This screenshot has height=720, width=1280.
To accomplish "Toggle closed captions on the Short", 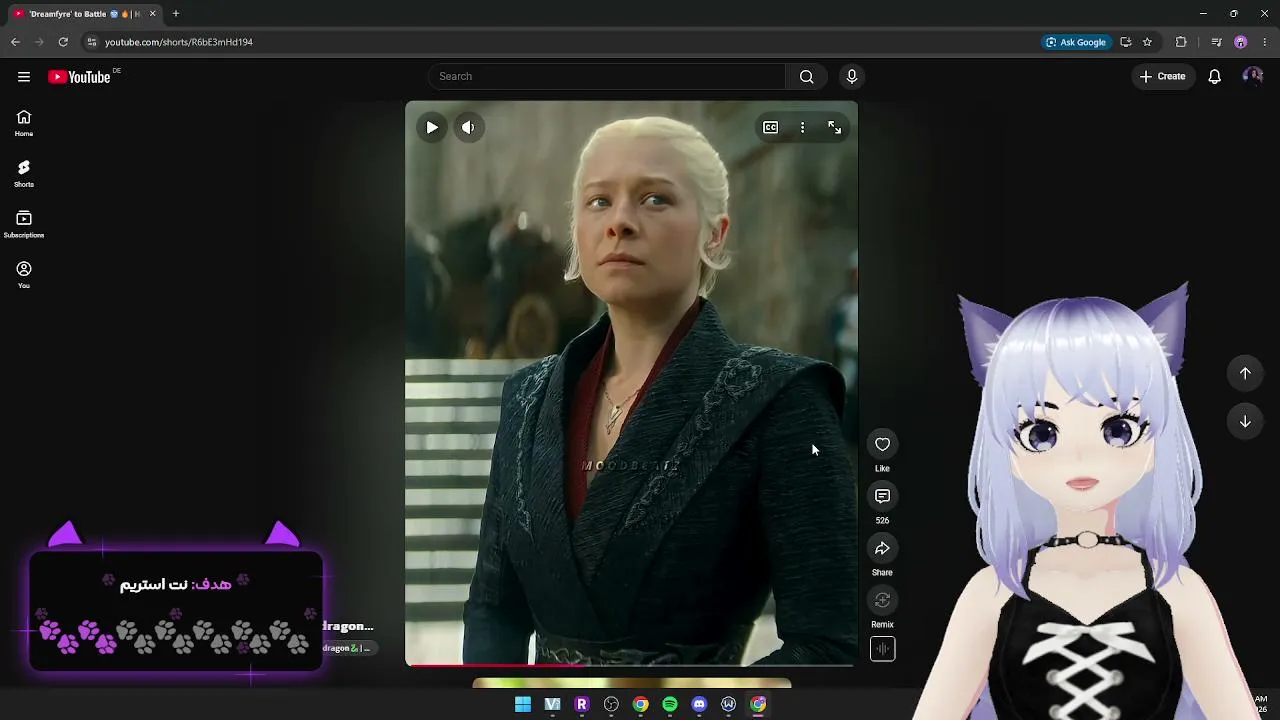I will pyautogui.click(x=771, y=128).
